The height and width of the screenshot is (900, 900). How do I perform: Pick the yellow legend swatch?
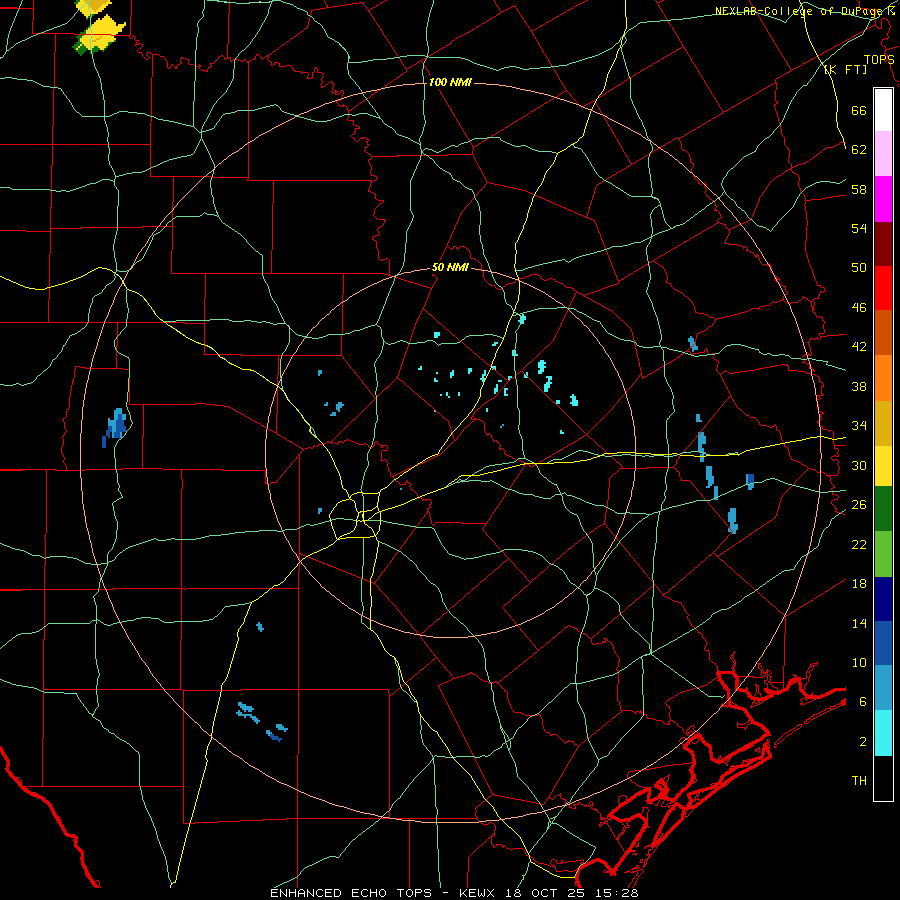point(883,466)
